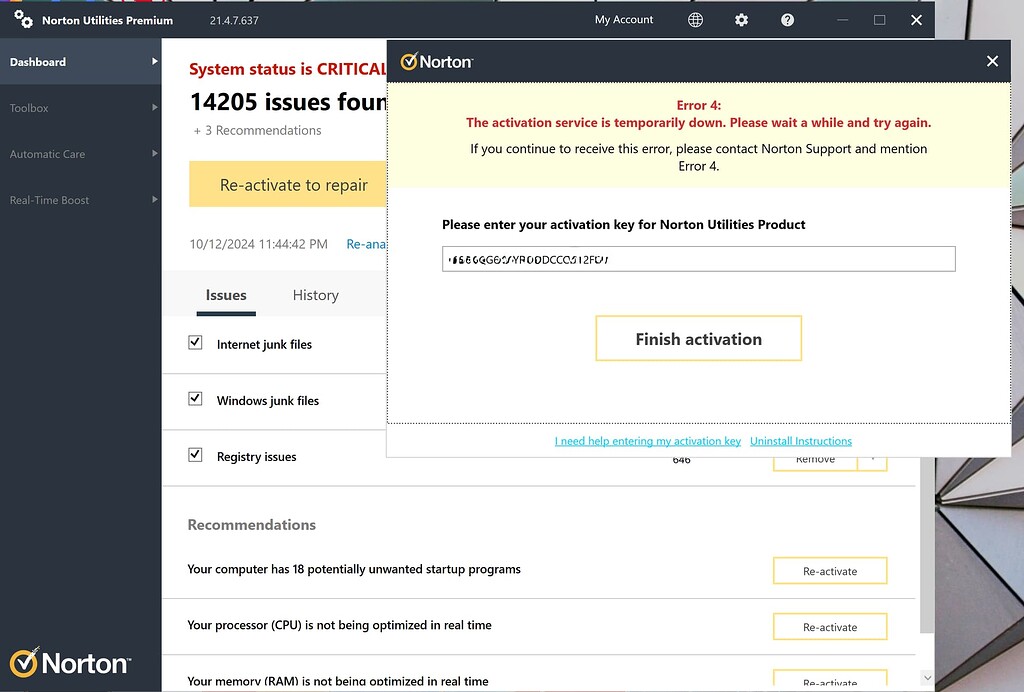Viewport: 1024px width, 692px height.
Task: Click the Finish activation button
Action: 698,338
